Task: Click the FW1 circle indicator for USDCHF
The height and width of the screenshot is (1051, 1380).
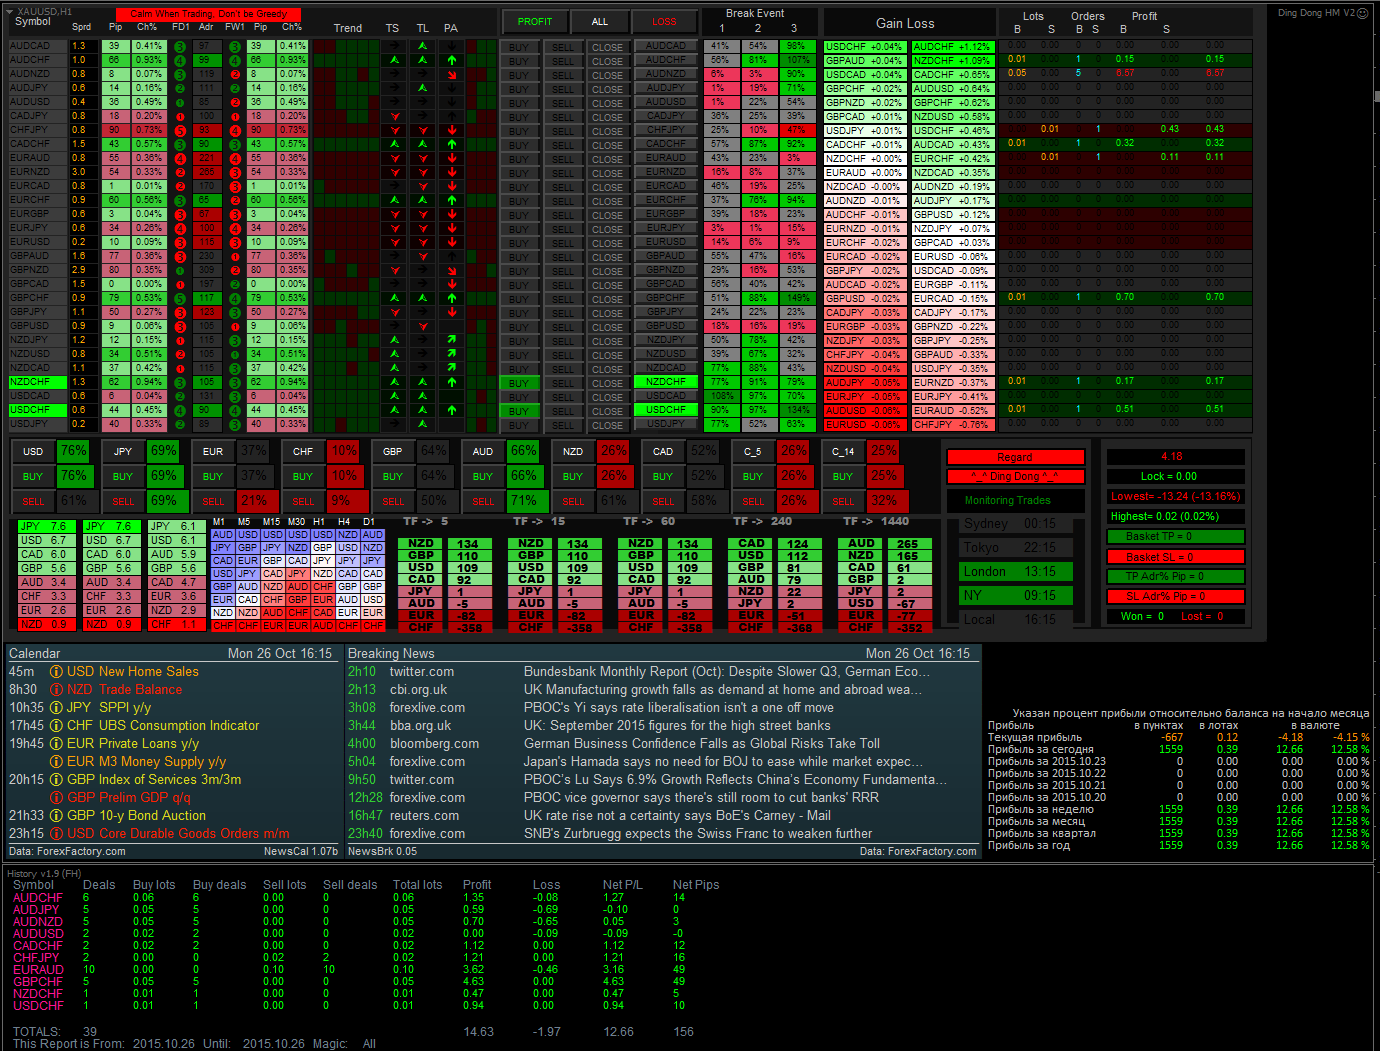Action: pyautogui.click(x=234, y=410)
